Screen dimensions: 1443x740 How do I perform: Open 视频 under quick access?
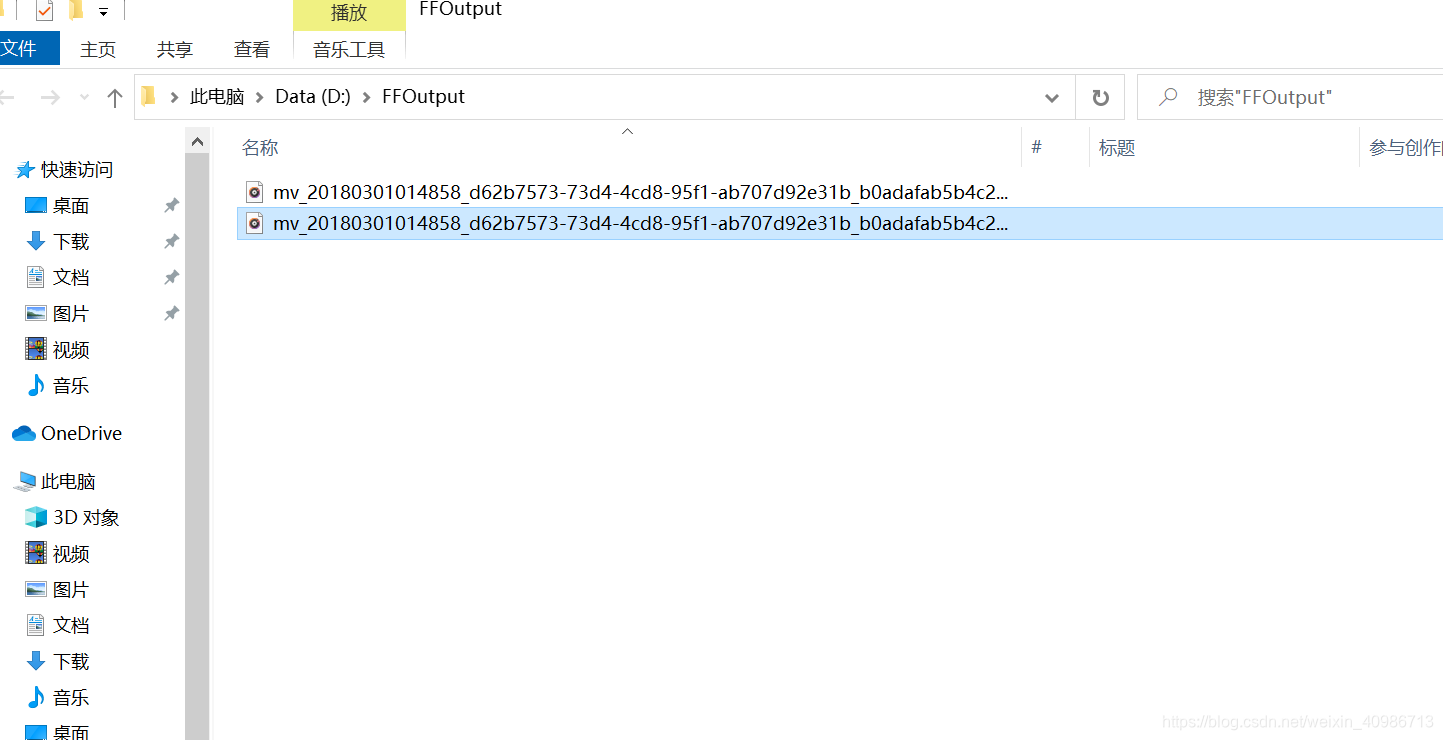(71, 350)
